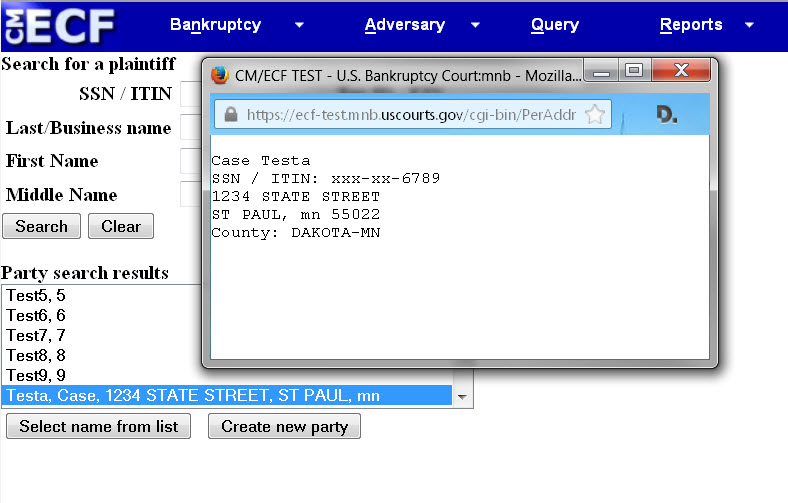Click the padlock security icon in address bar
The image size is (788, 503).
231,115
